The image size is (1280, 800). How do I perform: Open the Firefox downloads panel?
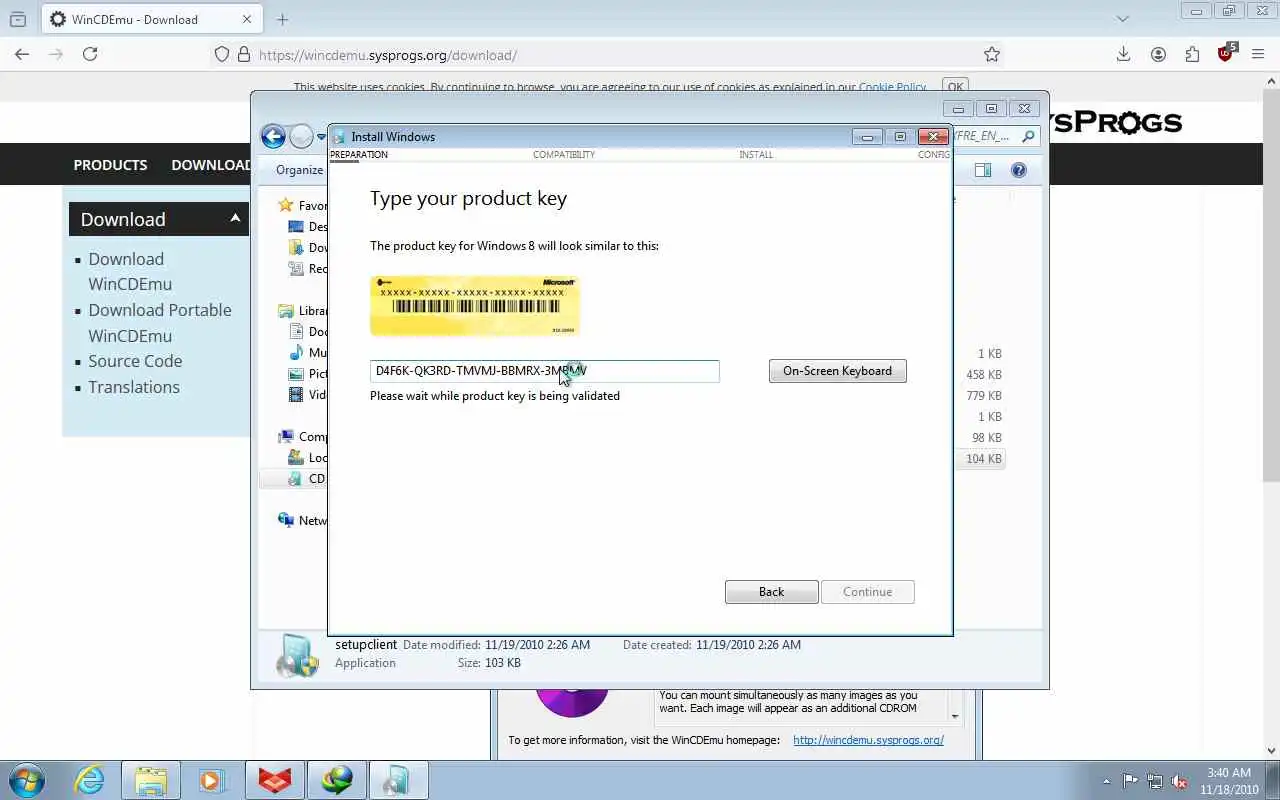(x=1123, y=54)
